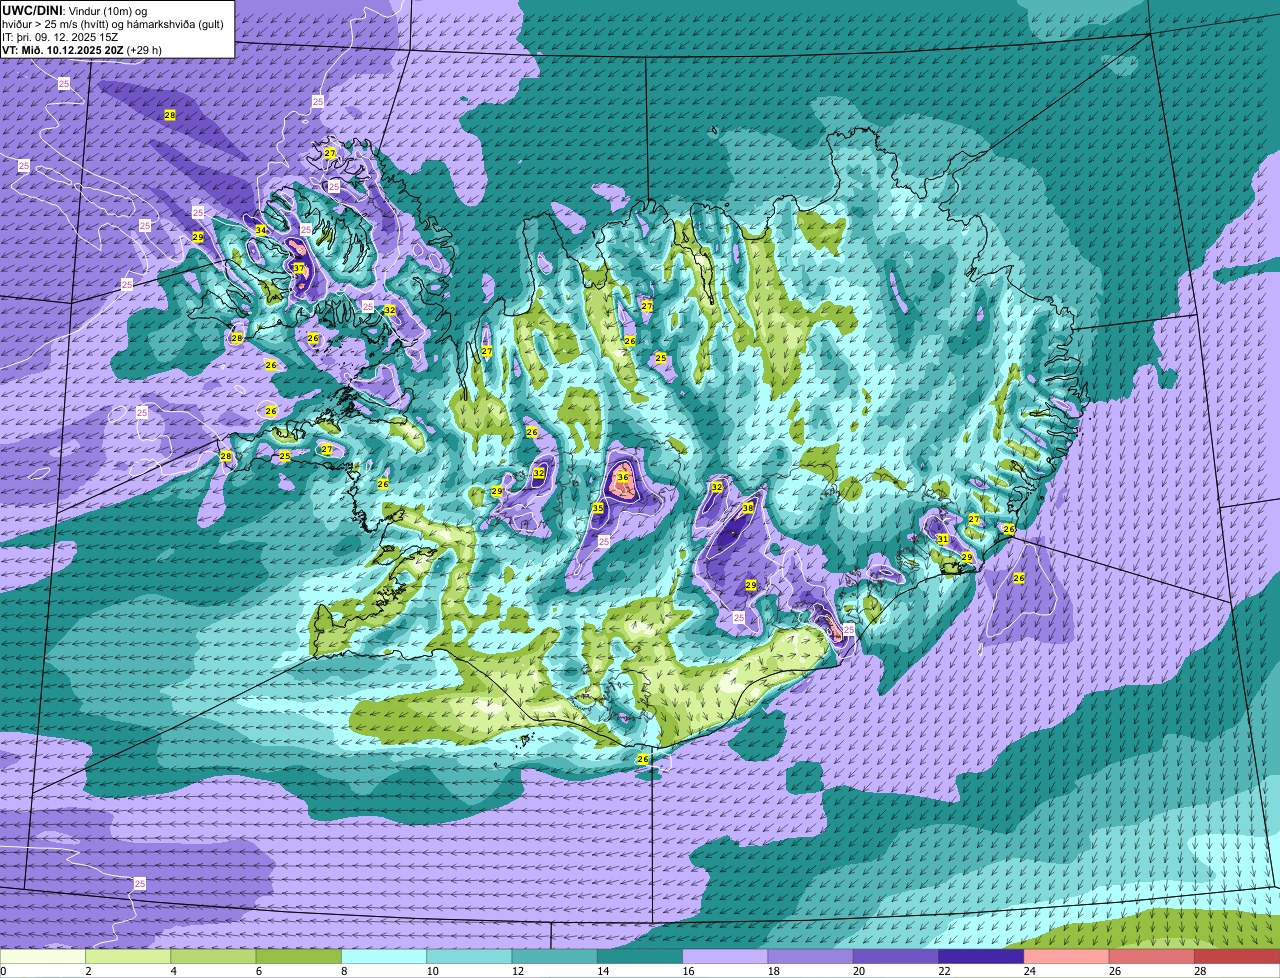This screenshot has height=978, width=1280.
Task: Select the 4–6 m/s colour bar segment
Action: (214, 957)
